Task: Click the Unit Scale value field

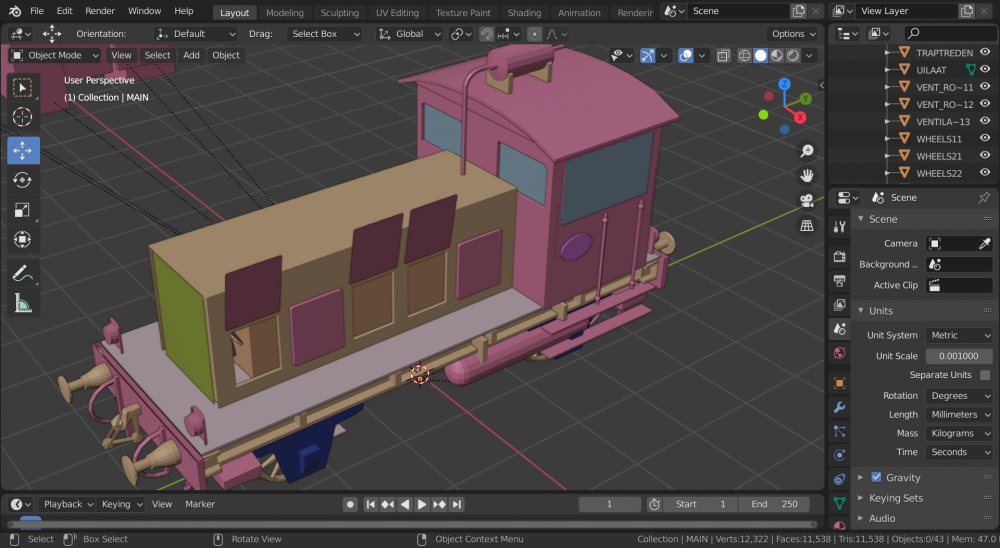Action: [959, 356]
